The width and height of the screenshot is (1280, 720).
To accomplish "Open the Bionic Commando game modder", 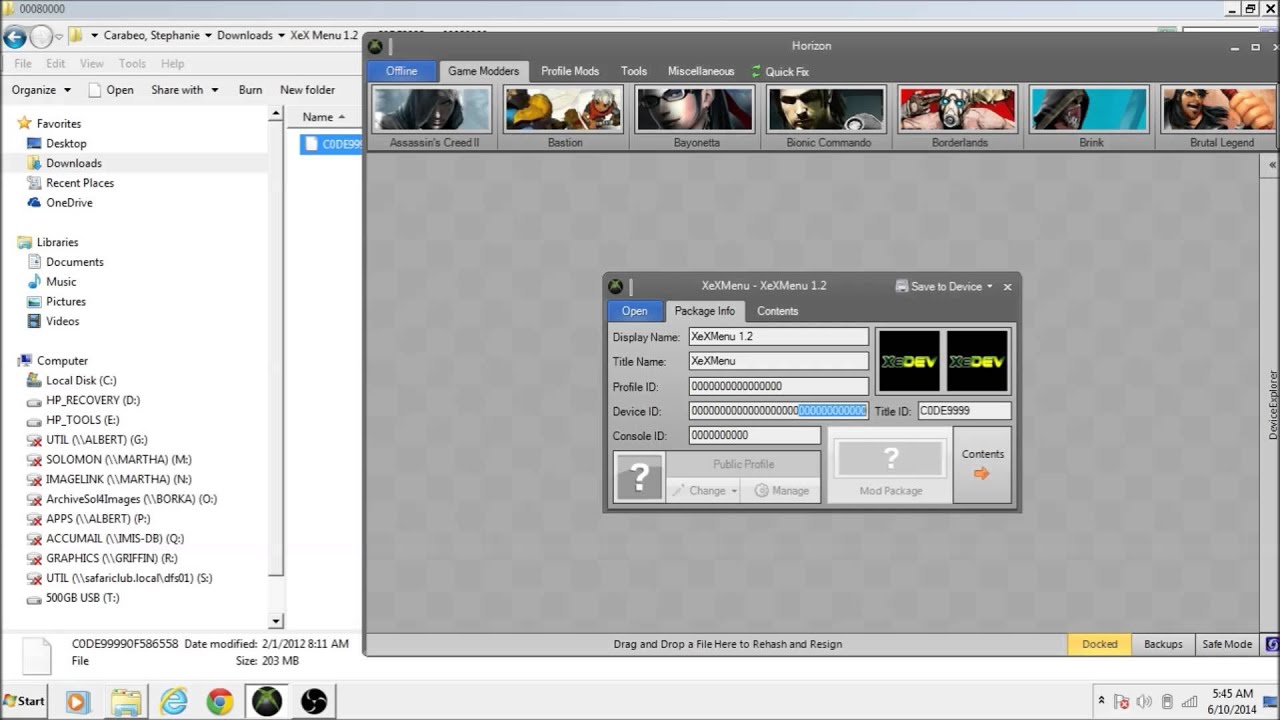I will coord(828,116).
